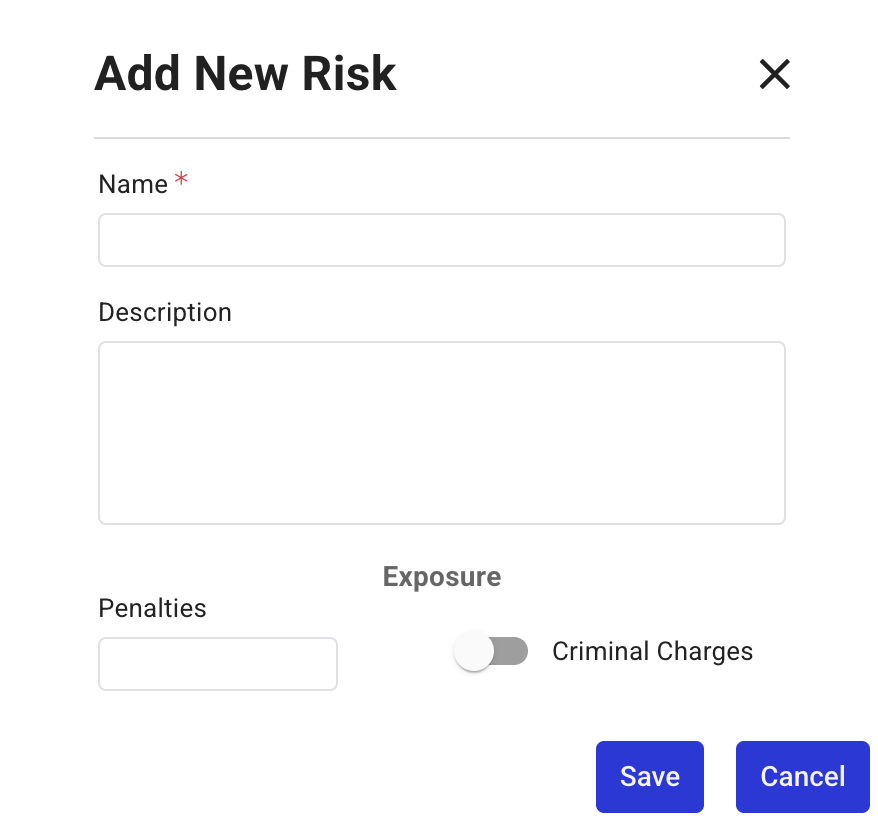Dismiss the dialog with the X icon
878x826 pixels.
coord(774,74)
